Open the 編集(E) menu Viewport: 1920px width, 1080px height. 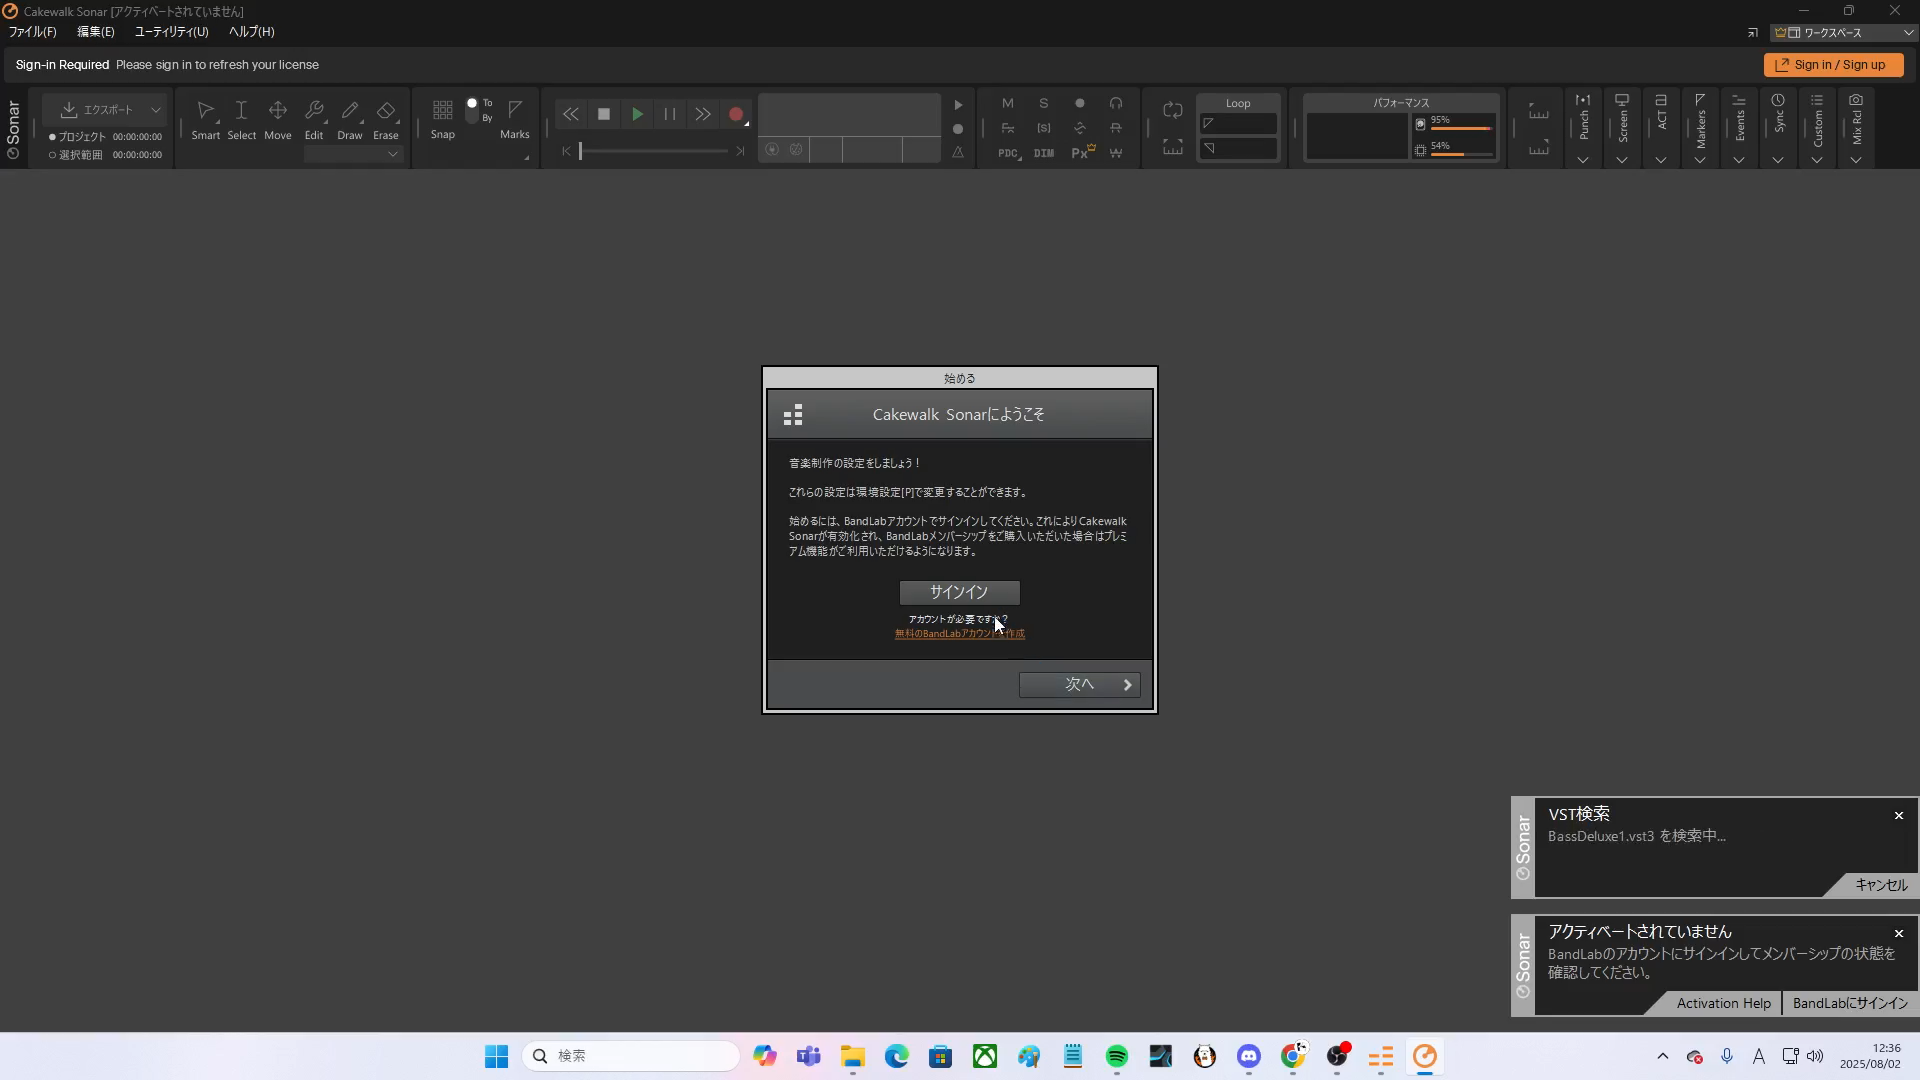[x=96, y=32]
